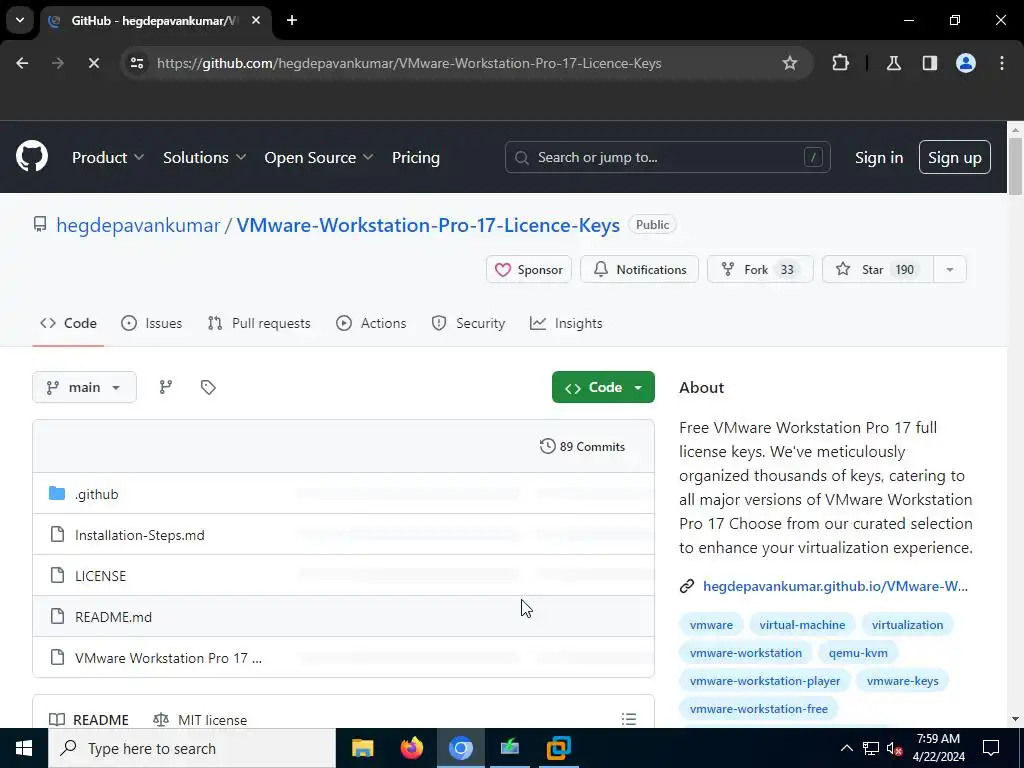The image size is (1024, 768).
Task: Open Chrome Labs flask icon
Action: click(x=893, y=63)
